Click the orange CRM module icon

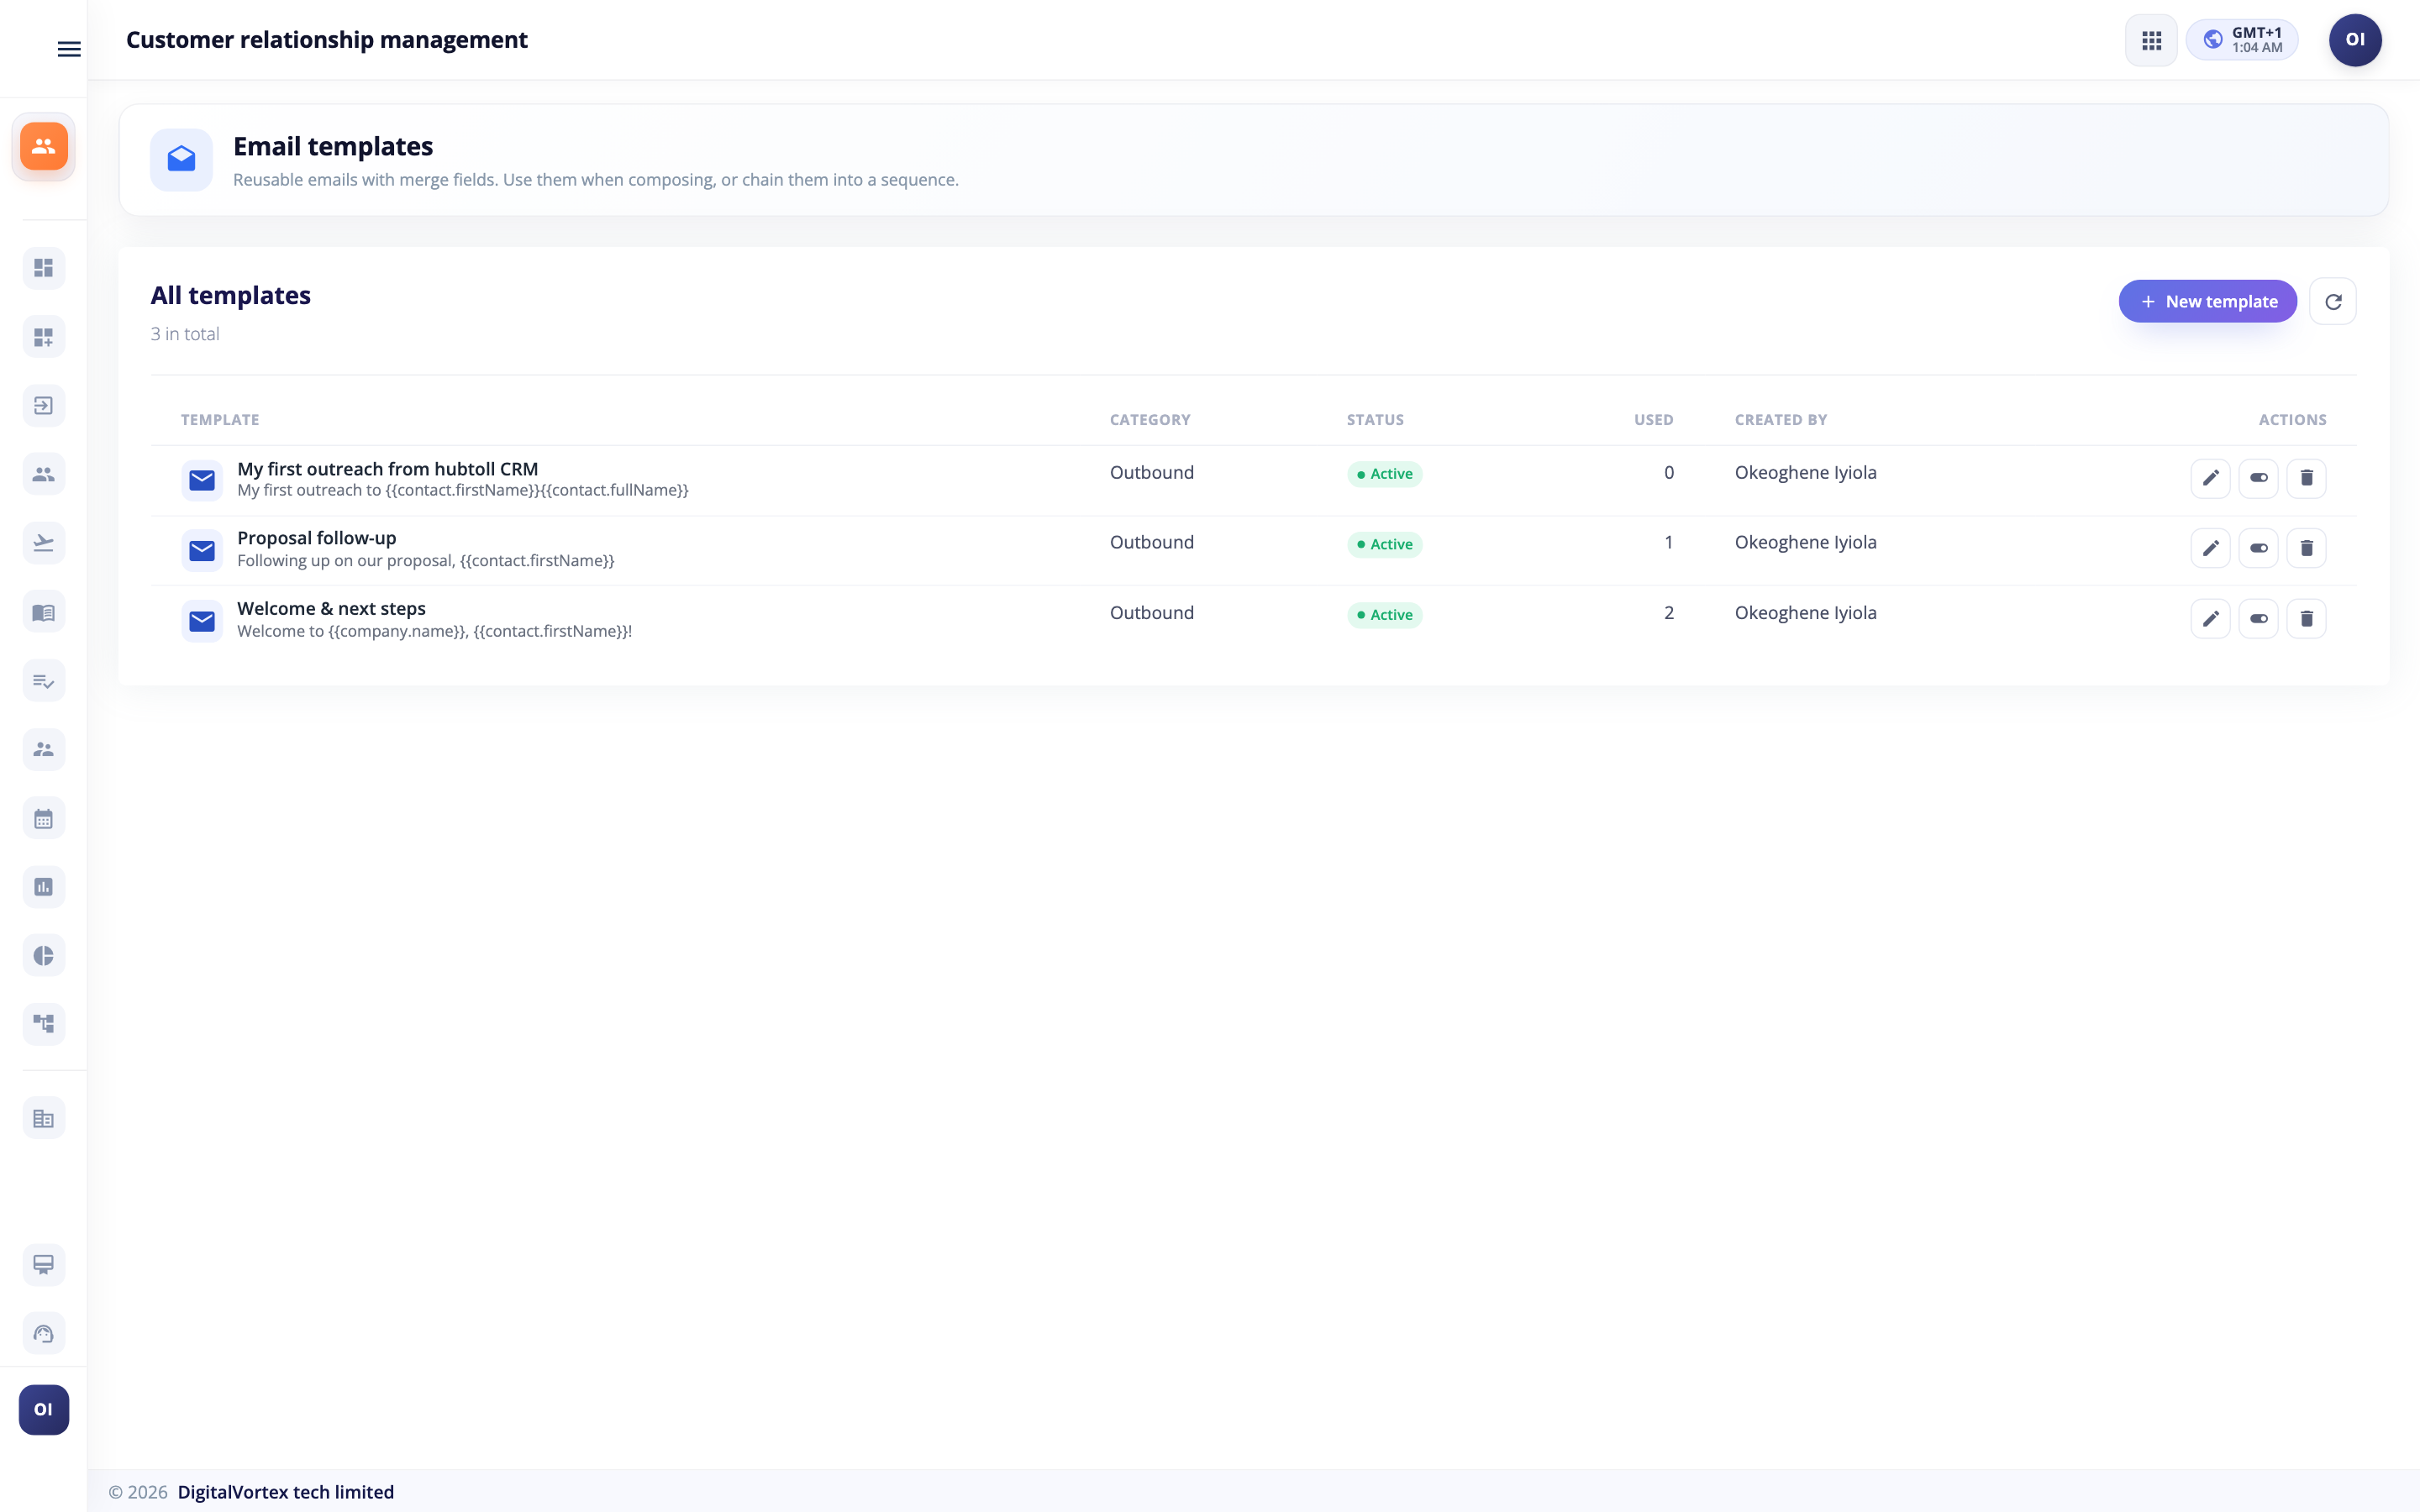coord(44,146)
